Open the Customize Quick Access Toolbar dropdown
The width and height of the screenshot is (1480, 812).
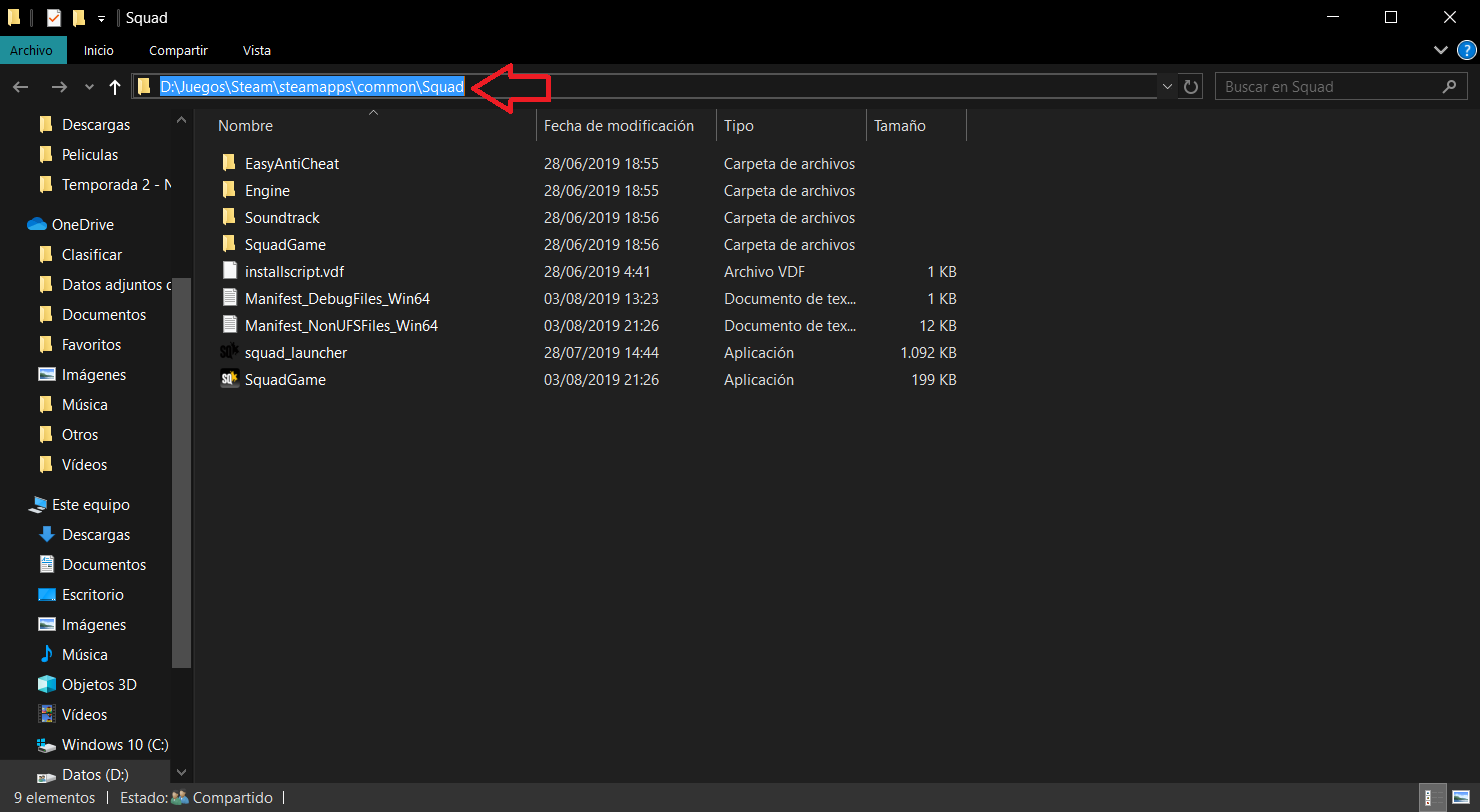(x=101, y=18)
